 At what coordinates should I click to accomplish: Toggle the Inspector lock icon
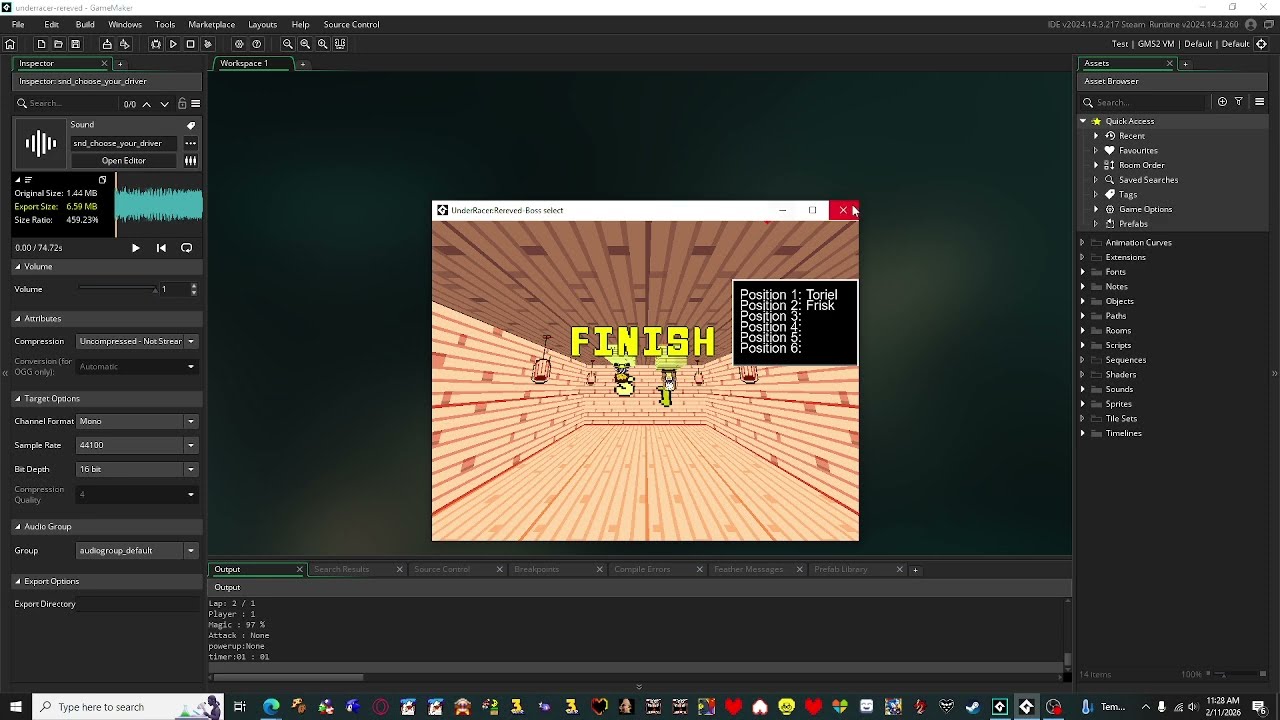(181, 104)
